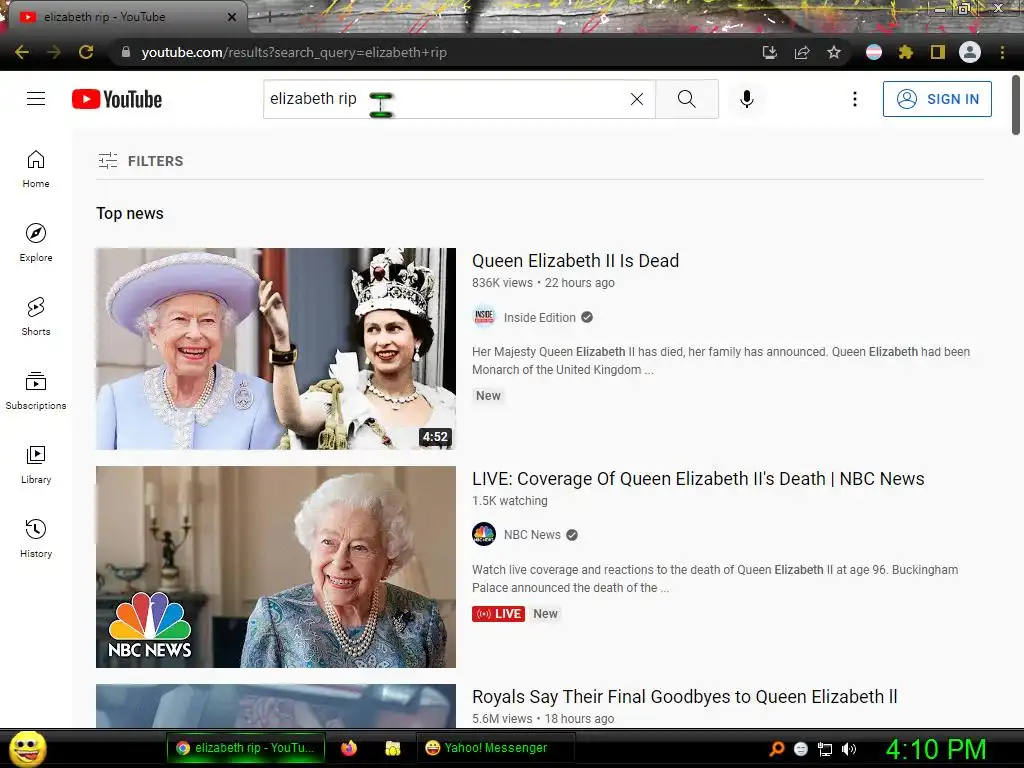Click the YouTube logo

click(x=117, y=99)
